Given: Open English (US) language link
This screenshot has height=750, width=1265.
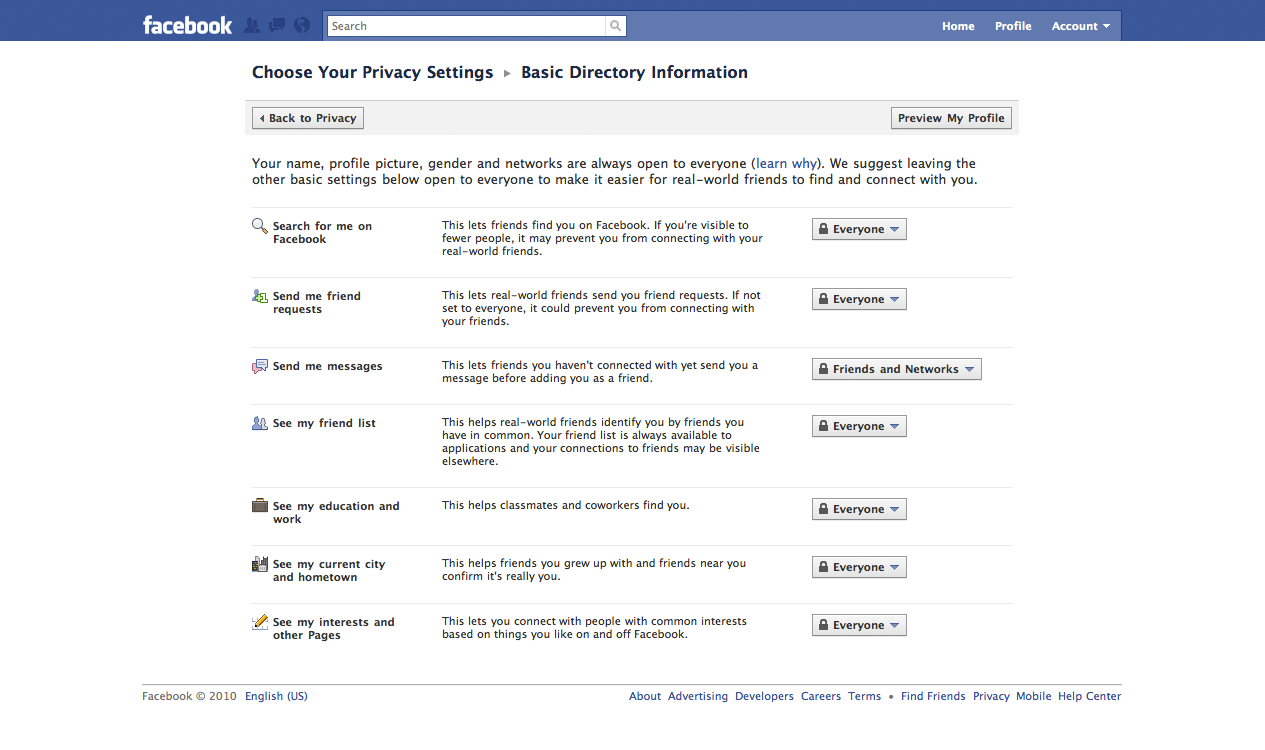Looking at the screenshot, I should click(x=276, y=696).
